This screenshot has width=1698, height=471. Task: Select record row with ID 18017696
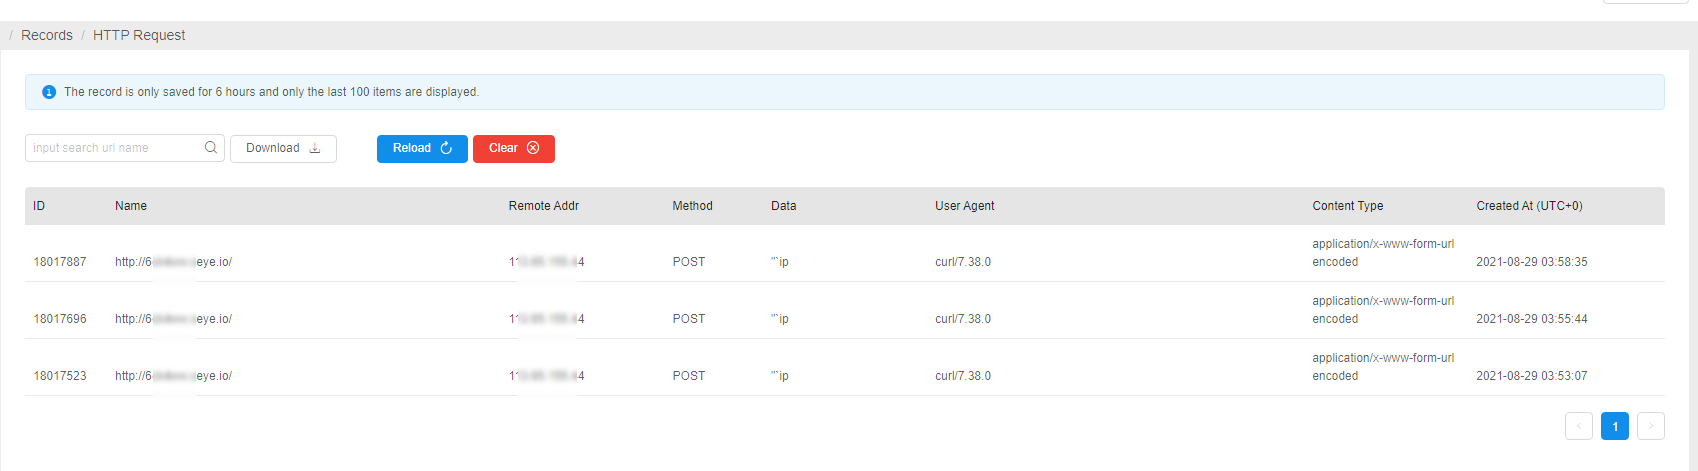[60, 319]
